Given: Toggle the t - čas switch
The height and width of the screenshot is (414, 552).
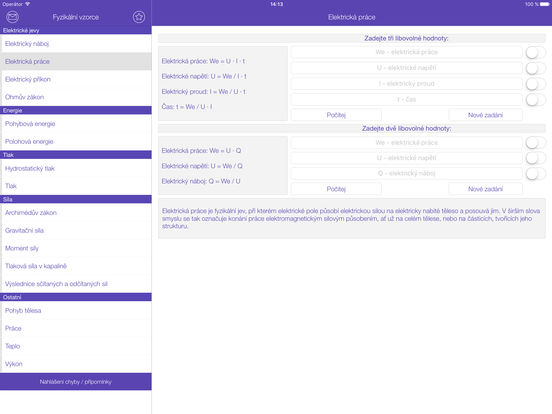Looking at the screenshot, I should pos(535,100).
